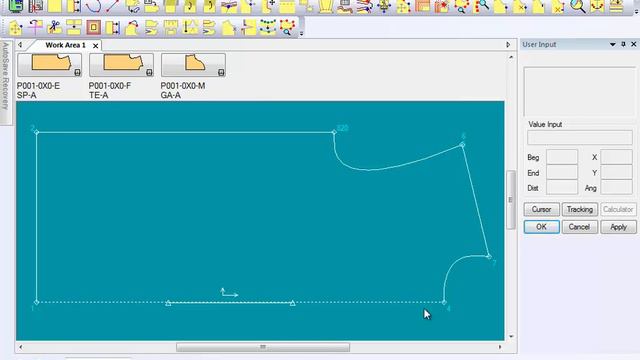
Task: Select the move piece four-arrow tool
Action: [16, 28]
